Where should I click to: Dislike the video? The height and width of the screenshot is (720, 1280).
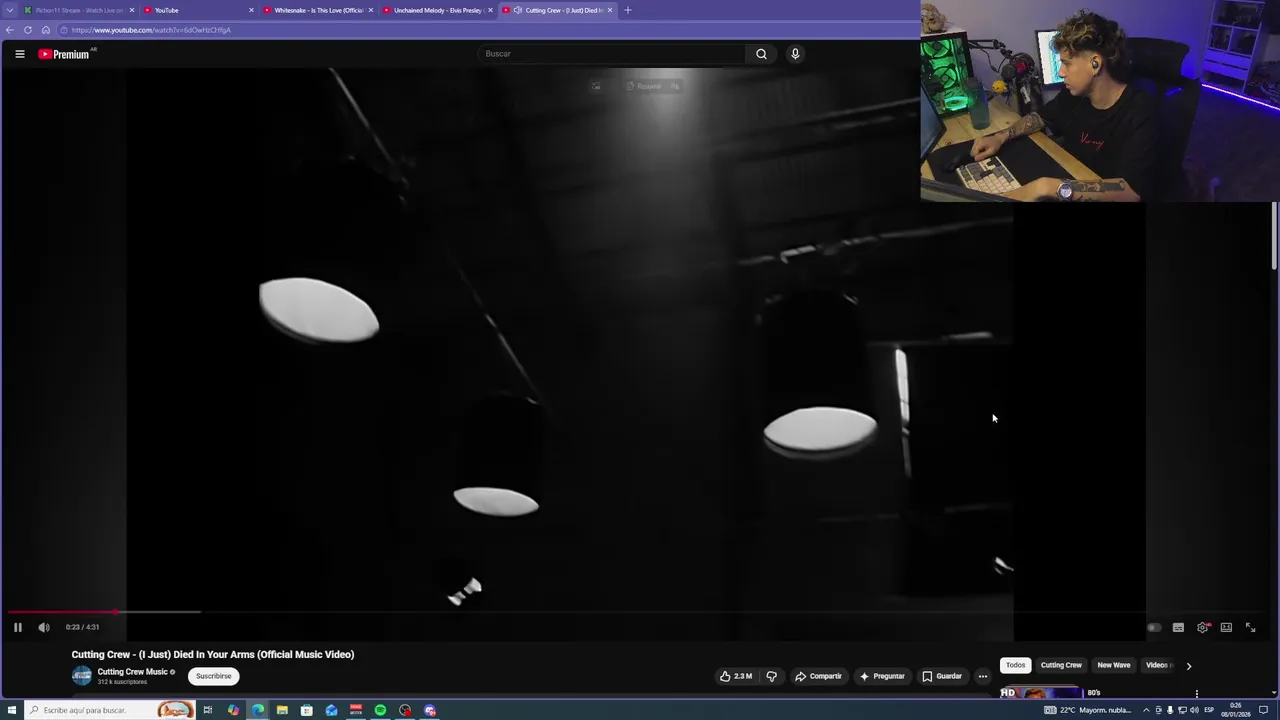[x=771, y=676]
